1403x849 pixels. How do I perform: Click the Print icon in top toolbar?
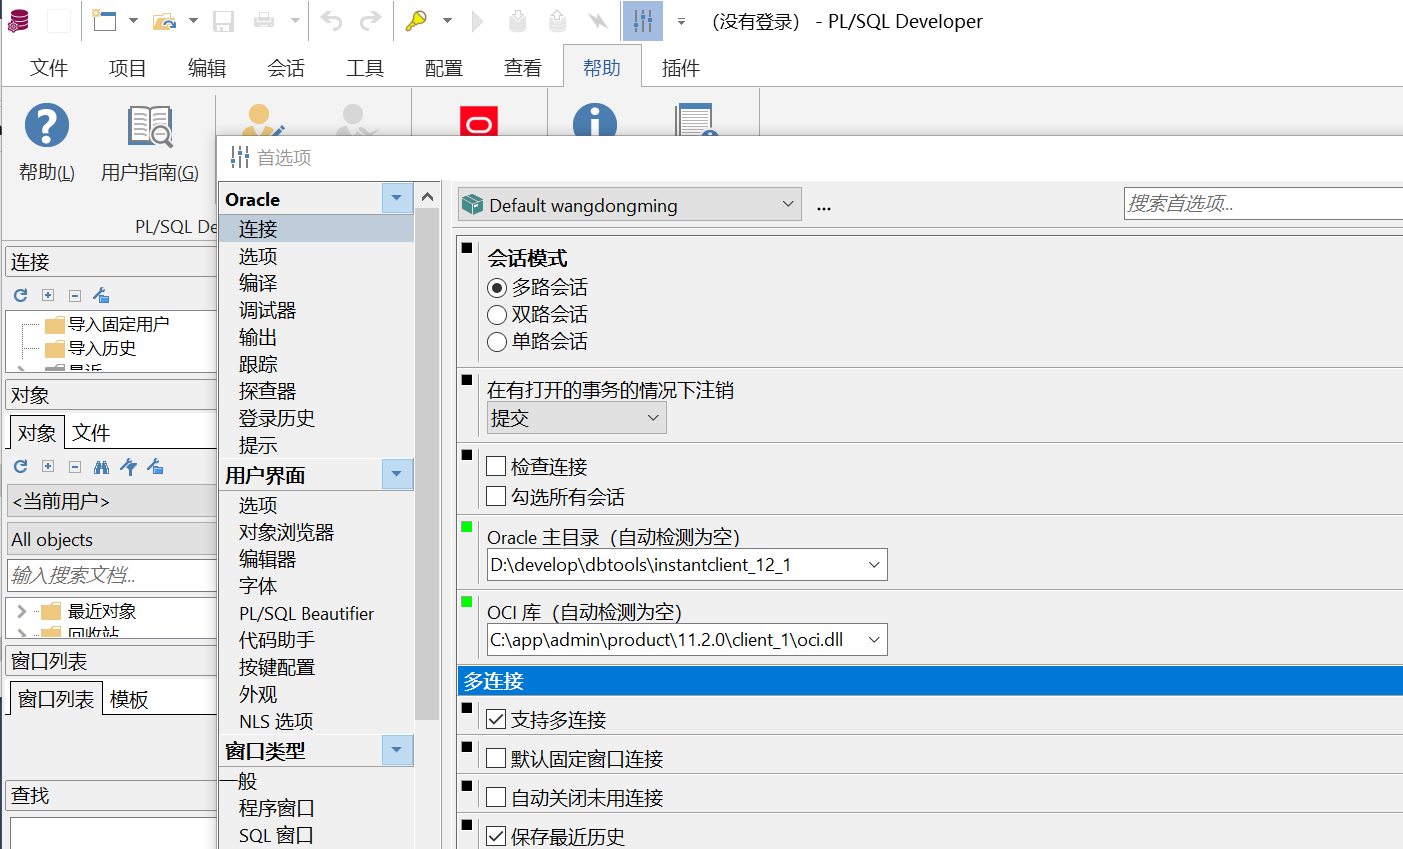[264, 21]
